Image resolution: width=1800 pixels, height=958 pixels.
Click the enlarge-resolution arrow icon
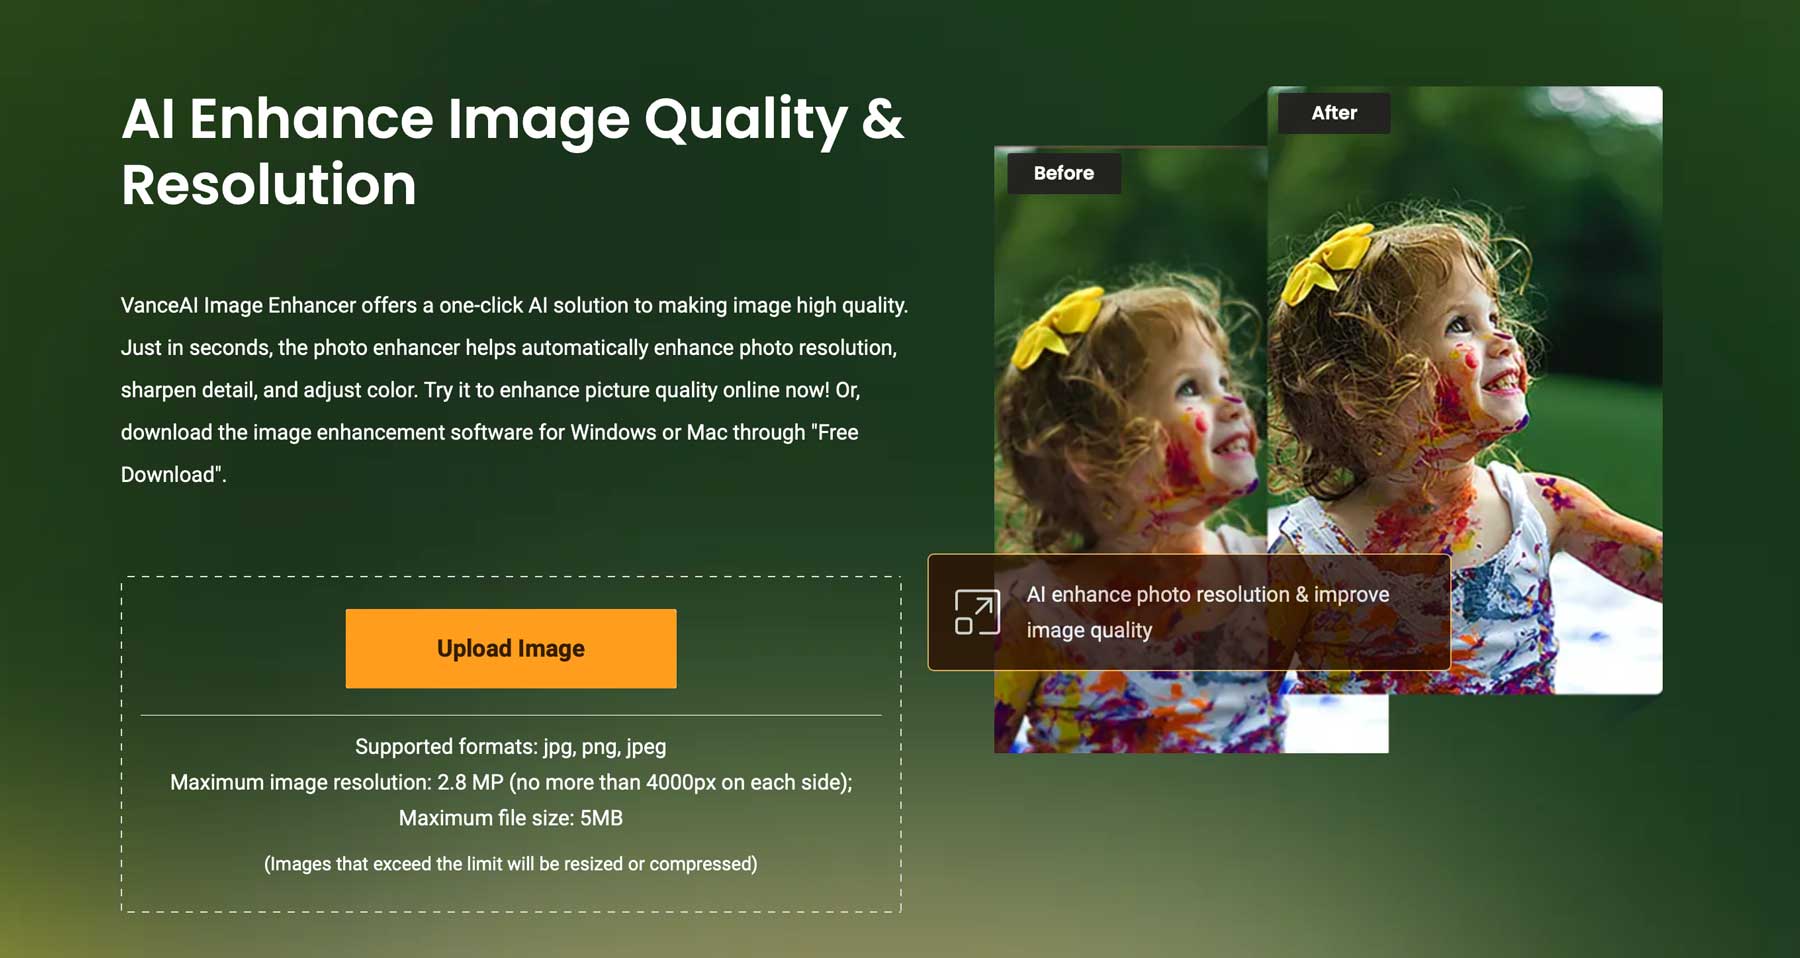(x=976, y=612)
